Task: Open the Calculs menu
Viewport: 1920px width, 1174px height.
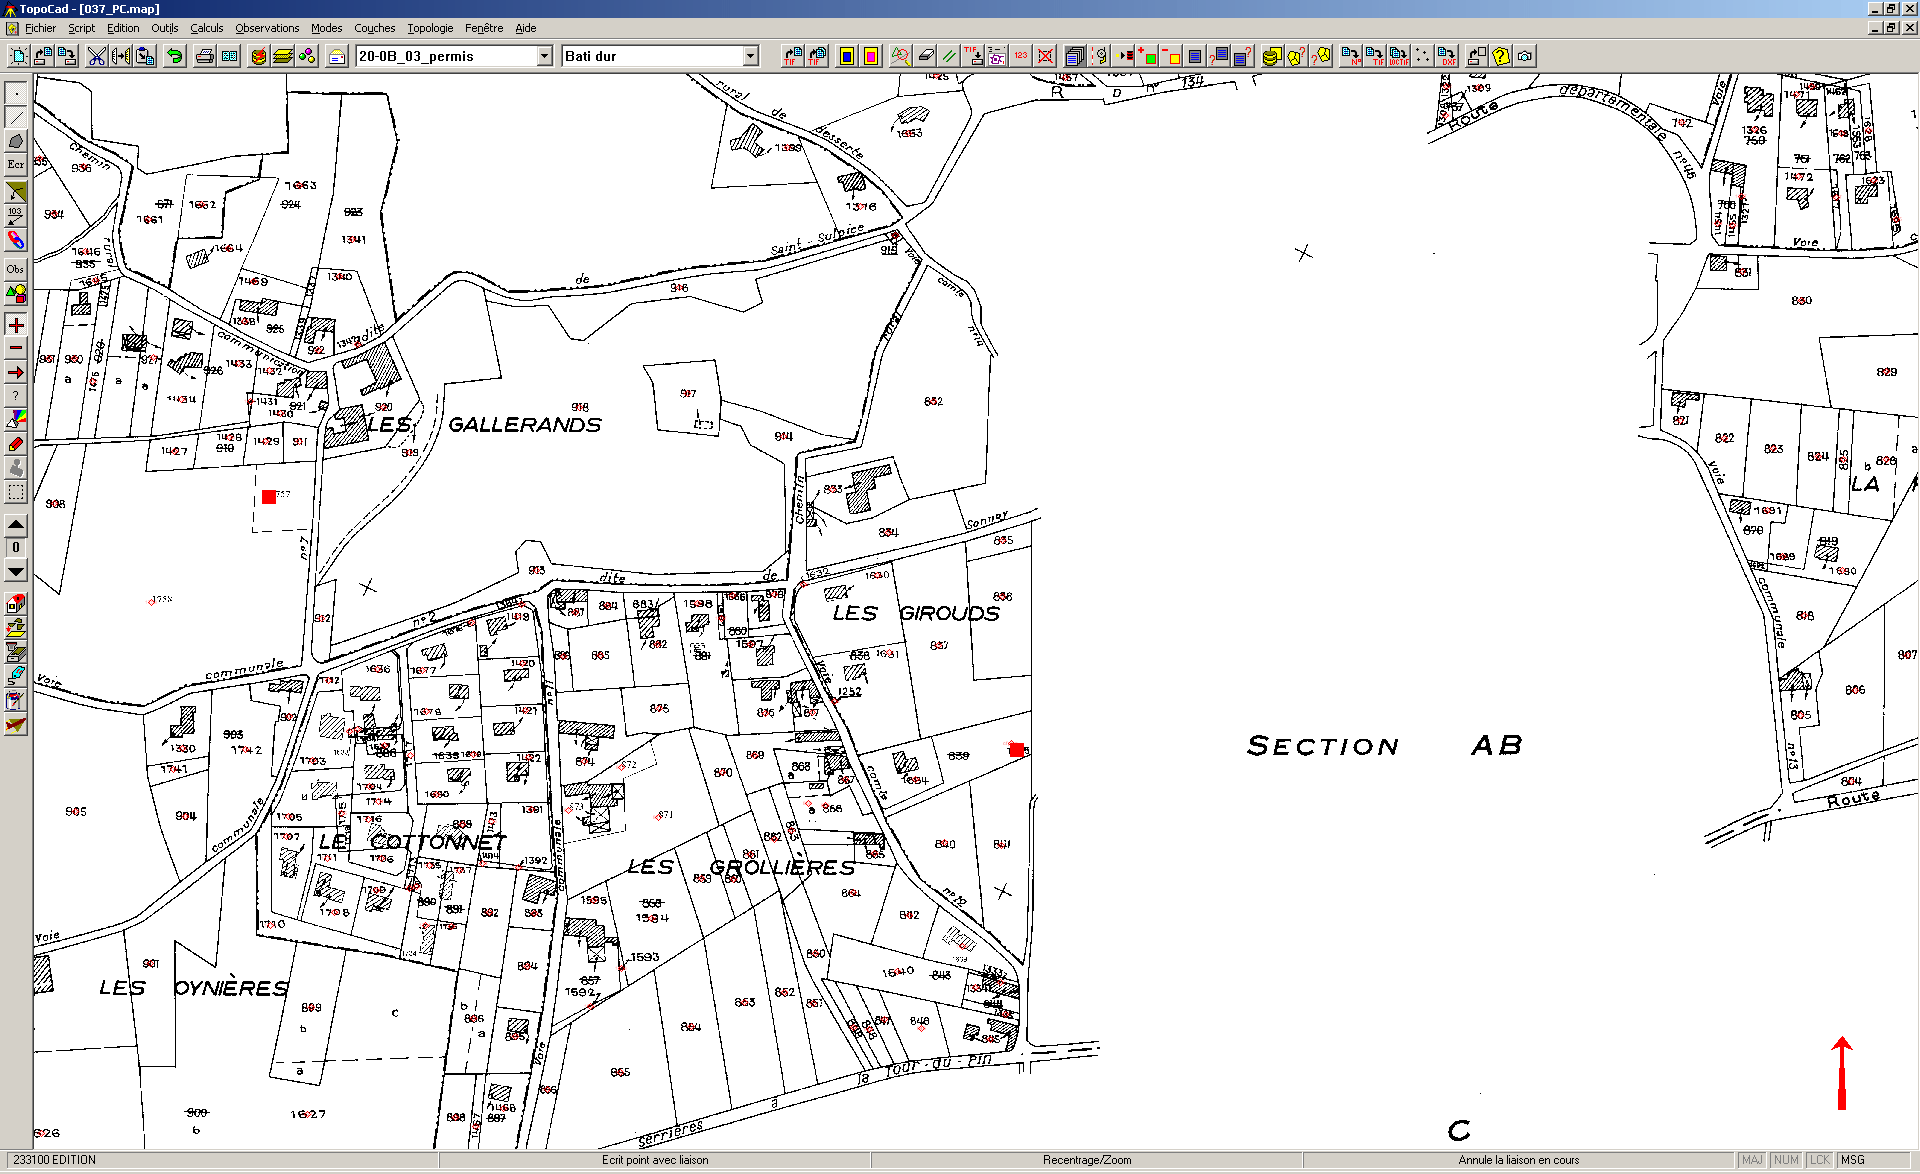Action: click(206, 28)
